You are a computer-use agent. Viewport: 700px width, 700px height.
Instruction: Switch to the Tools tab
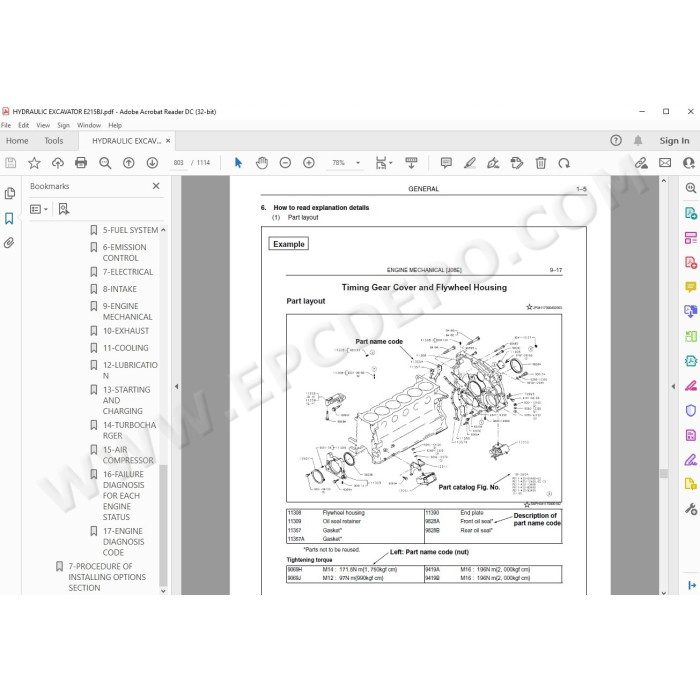54,141
